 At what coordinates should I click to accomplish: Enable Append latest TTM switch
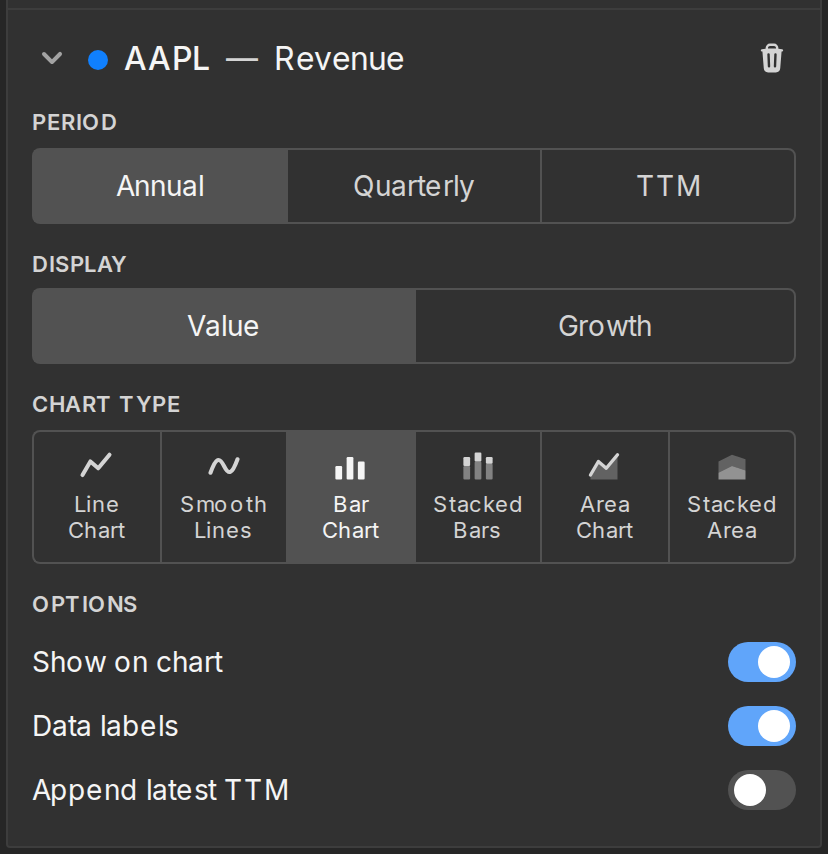pyautogui.click(x=762, y=790)
